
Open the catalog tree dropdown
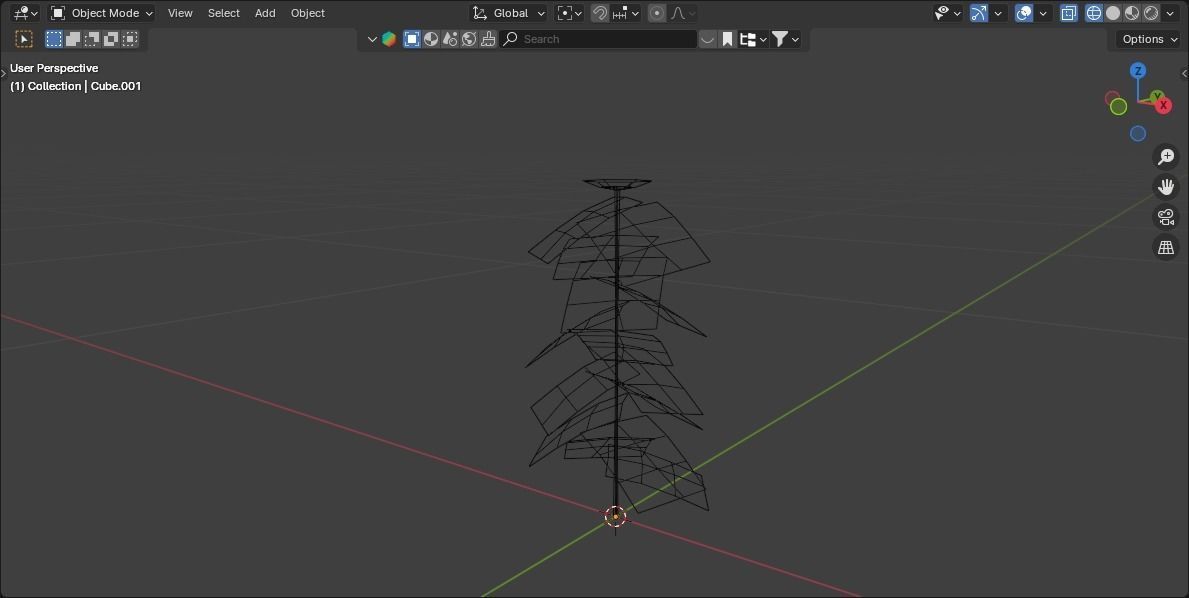point(753,39)
